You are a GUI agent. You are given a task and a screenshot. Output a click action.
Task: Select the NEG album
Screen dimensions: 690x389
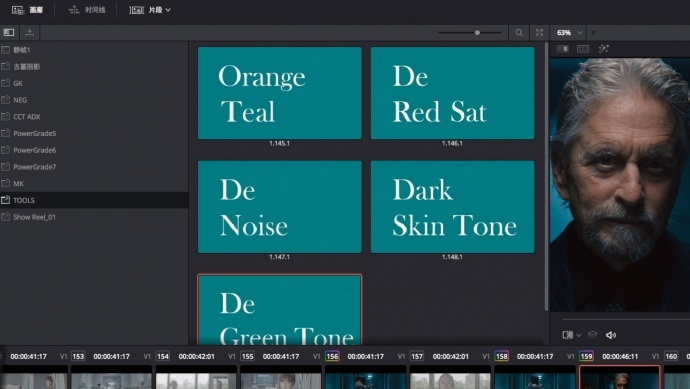94,100
